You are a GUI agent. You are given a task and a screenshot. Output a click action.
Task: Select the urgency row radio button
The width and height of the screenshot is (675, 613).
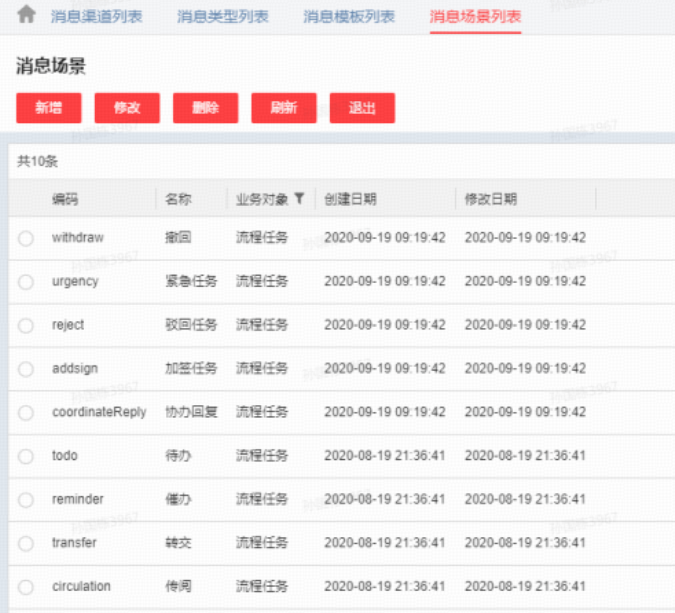[x=26, y=282]
